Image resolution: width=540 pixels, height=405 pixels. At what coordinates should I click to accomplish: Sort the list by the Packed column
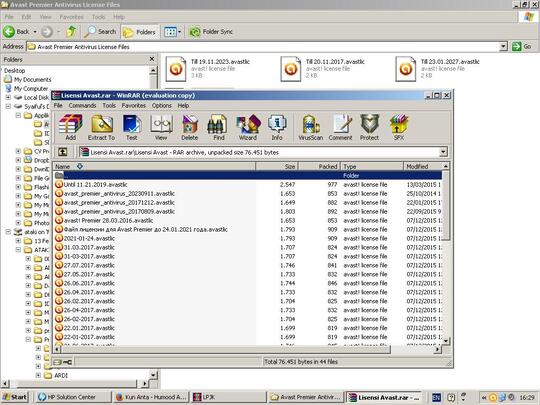coord(319,167)
